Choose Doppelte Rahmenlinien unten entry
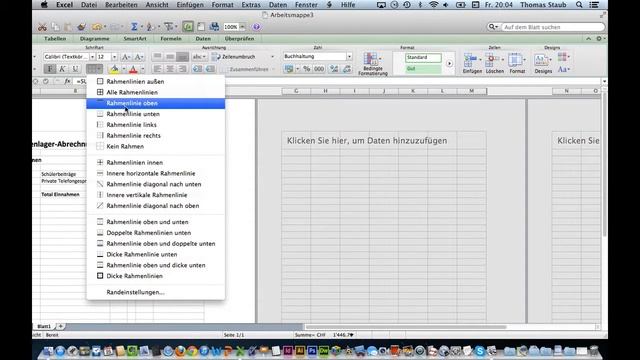Viewport: 640px width, 360px height. (156, 233)
